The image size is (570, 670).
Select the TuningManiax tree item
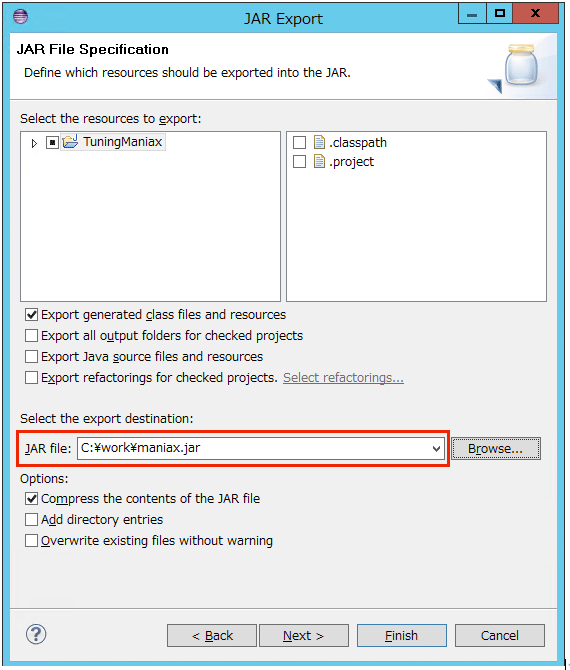pyautogui.click(x=123, y=141)
